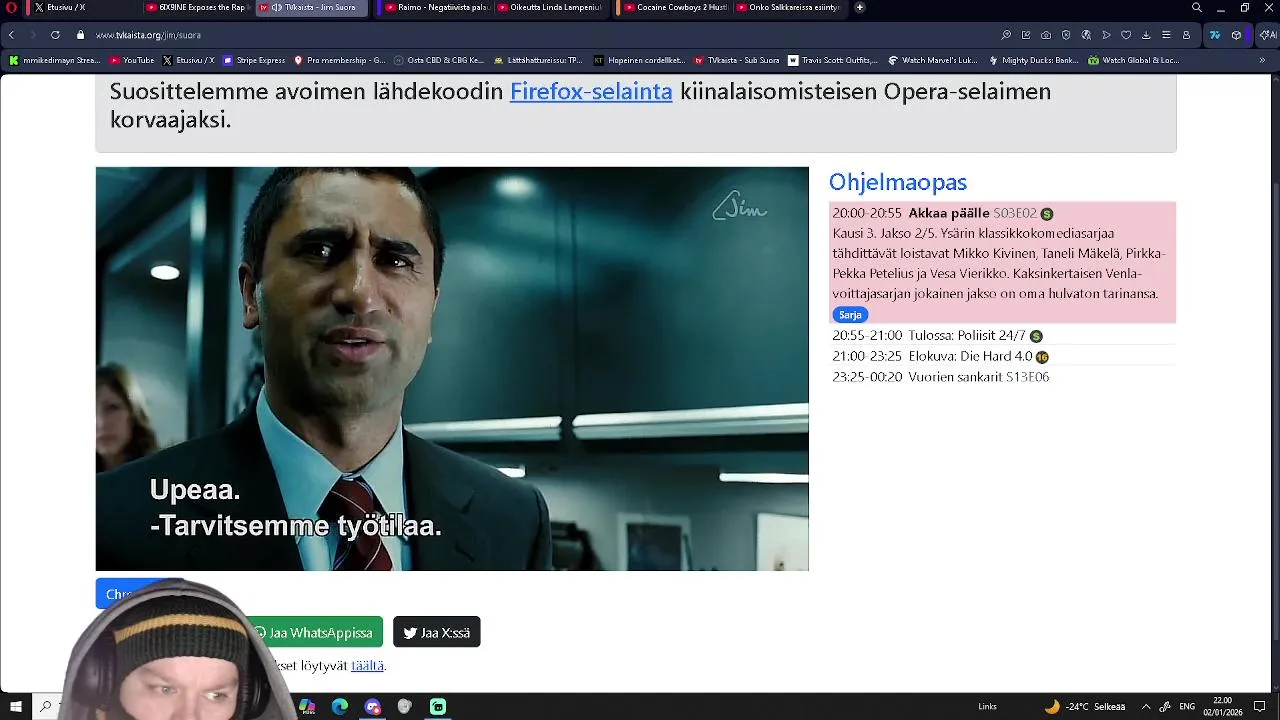Show more bookmarks with the double chevron
Viewport: 1280px width, 720px height.
coord(1262,60)
